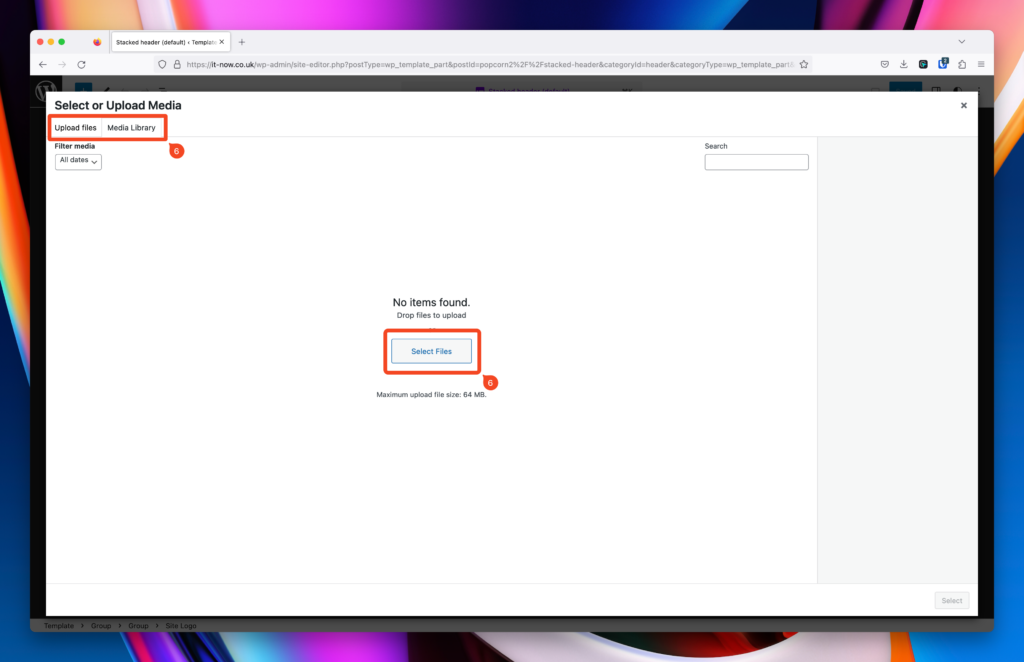
Task: Open the Firefox downloads panel
Action: (x=904, y=65)
